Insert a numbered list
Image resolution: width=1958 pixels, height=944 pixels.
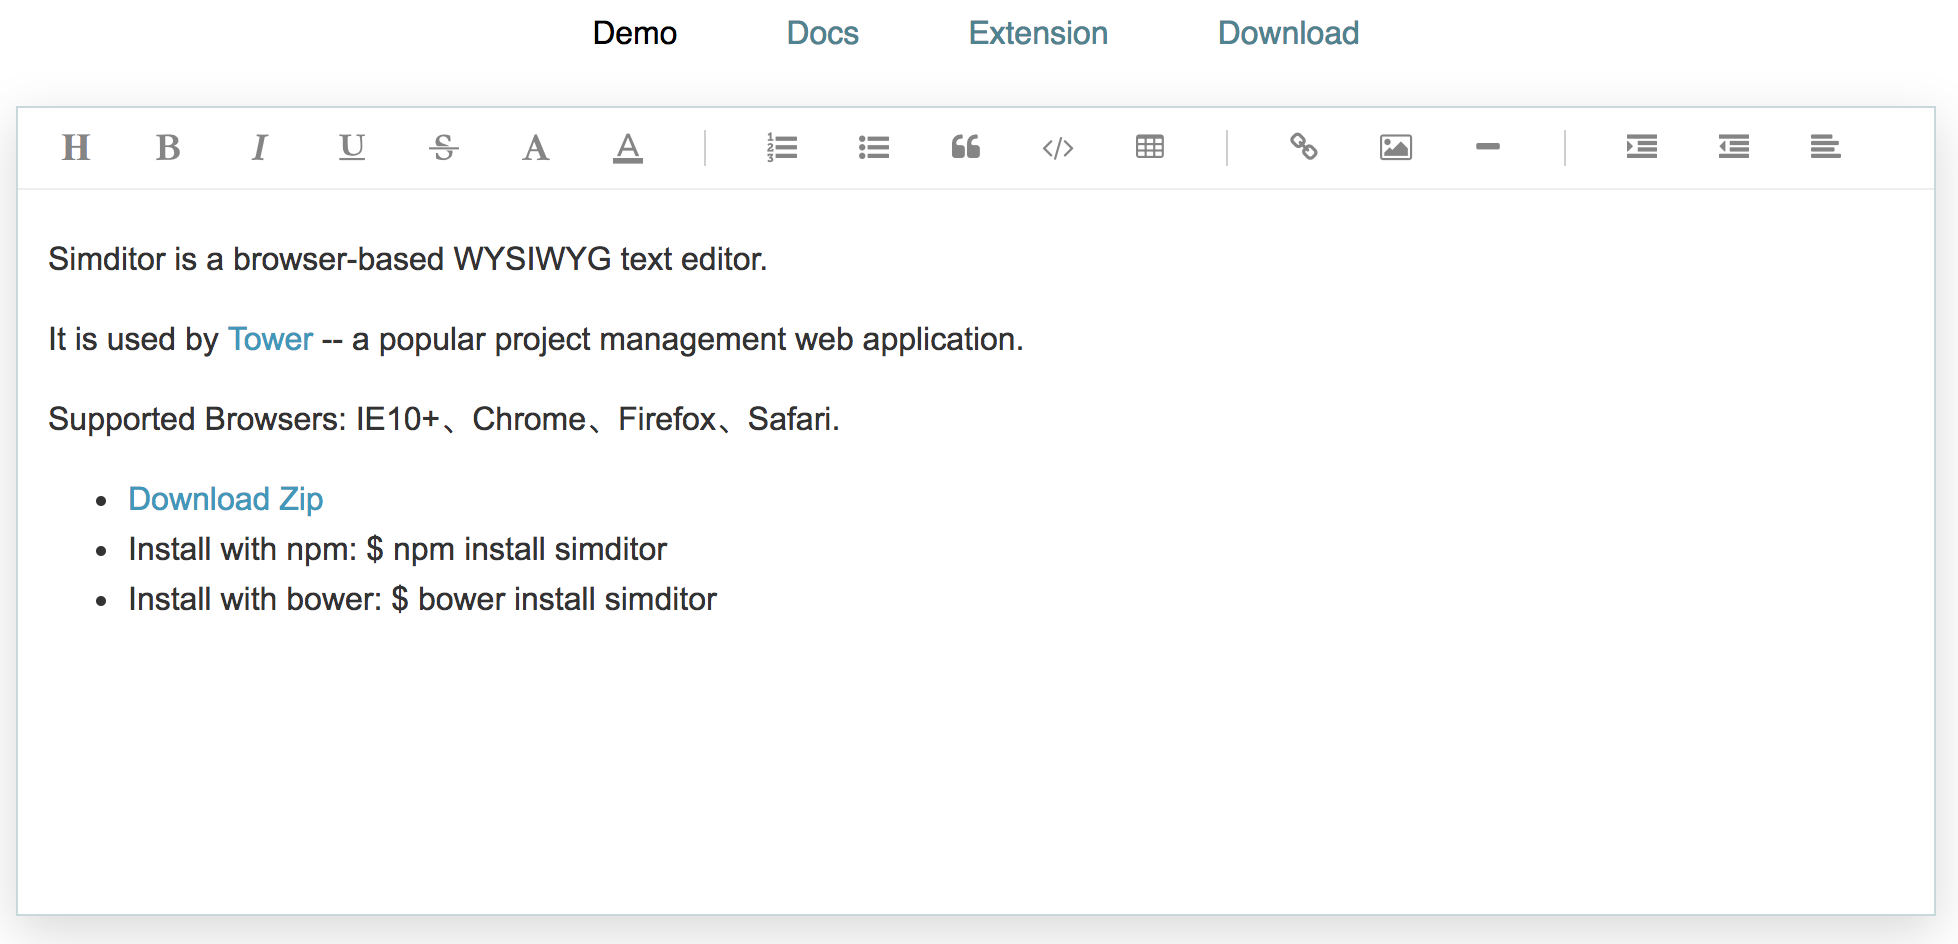coord(782,148)
